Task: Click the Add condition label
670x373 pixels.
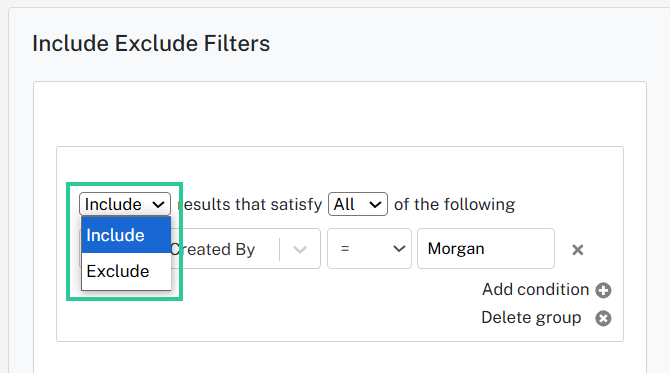Action: 535,290
